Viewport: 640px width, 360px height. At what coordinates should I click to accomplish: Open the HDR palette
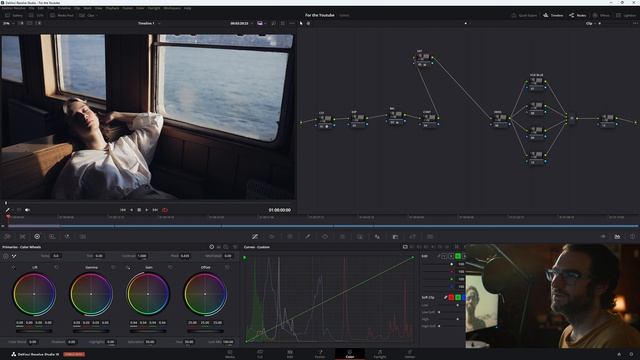(x=52, y=236)
